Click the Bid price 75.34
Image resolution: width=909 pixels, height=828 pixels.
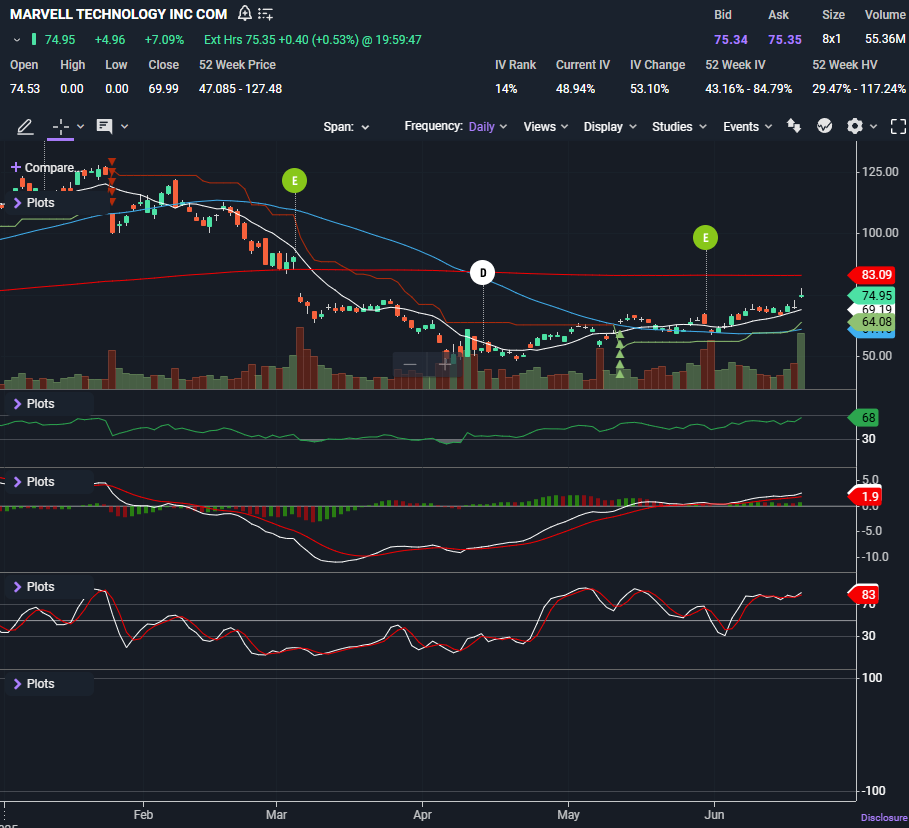[730, 40]
